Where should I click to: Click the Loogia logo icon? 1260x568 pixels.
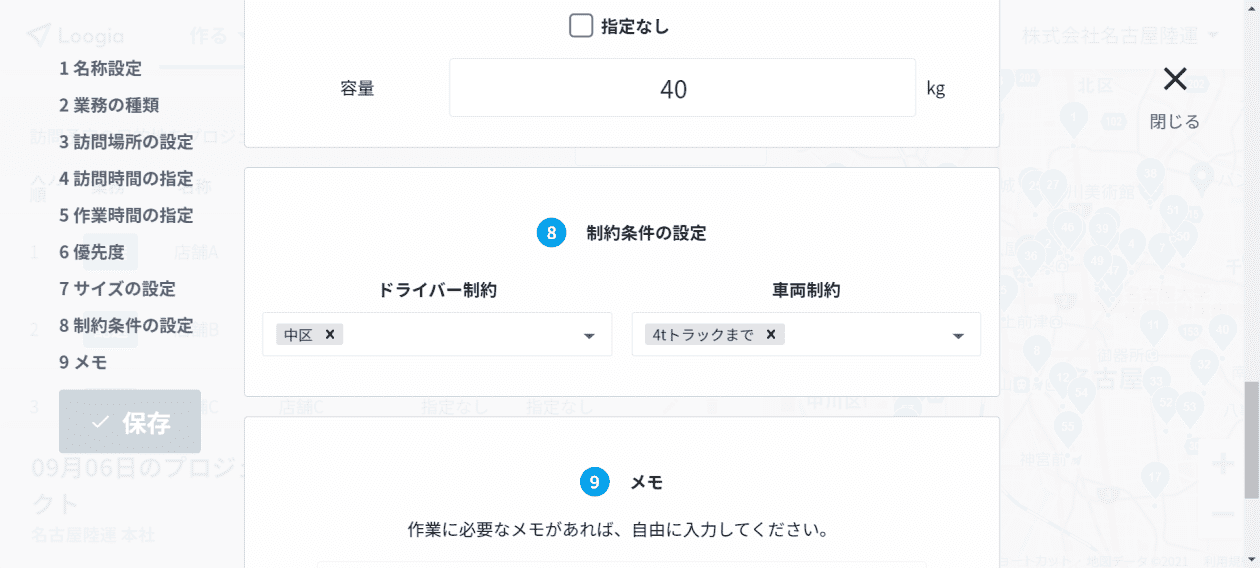(x=38, y=35)
